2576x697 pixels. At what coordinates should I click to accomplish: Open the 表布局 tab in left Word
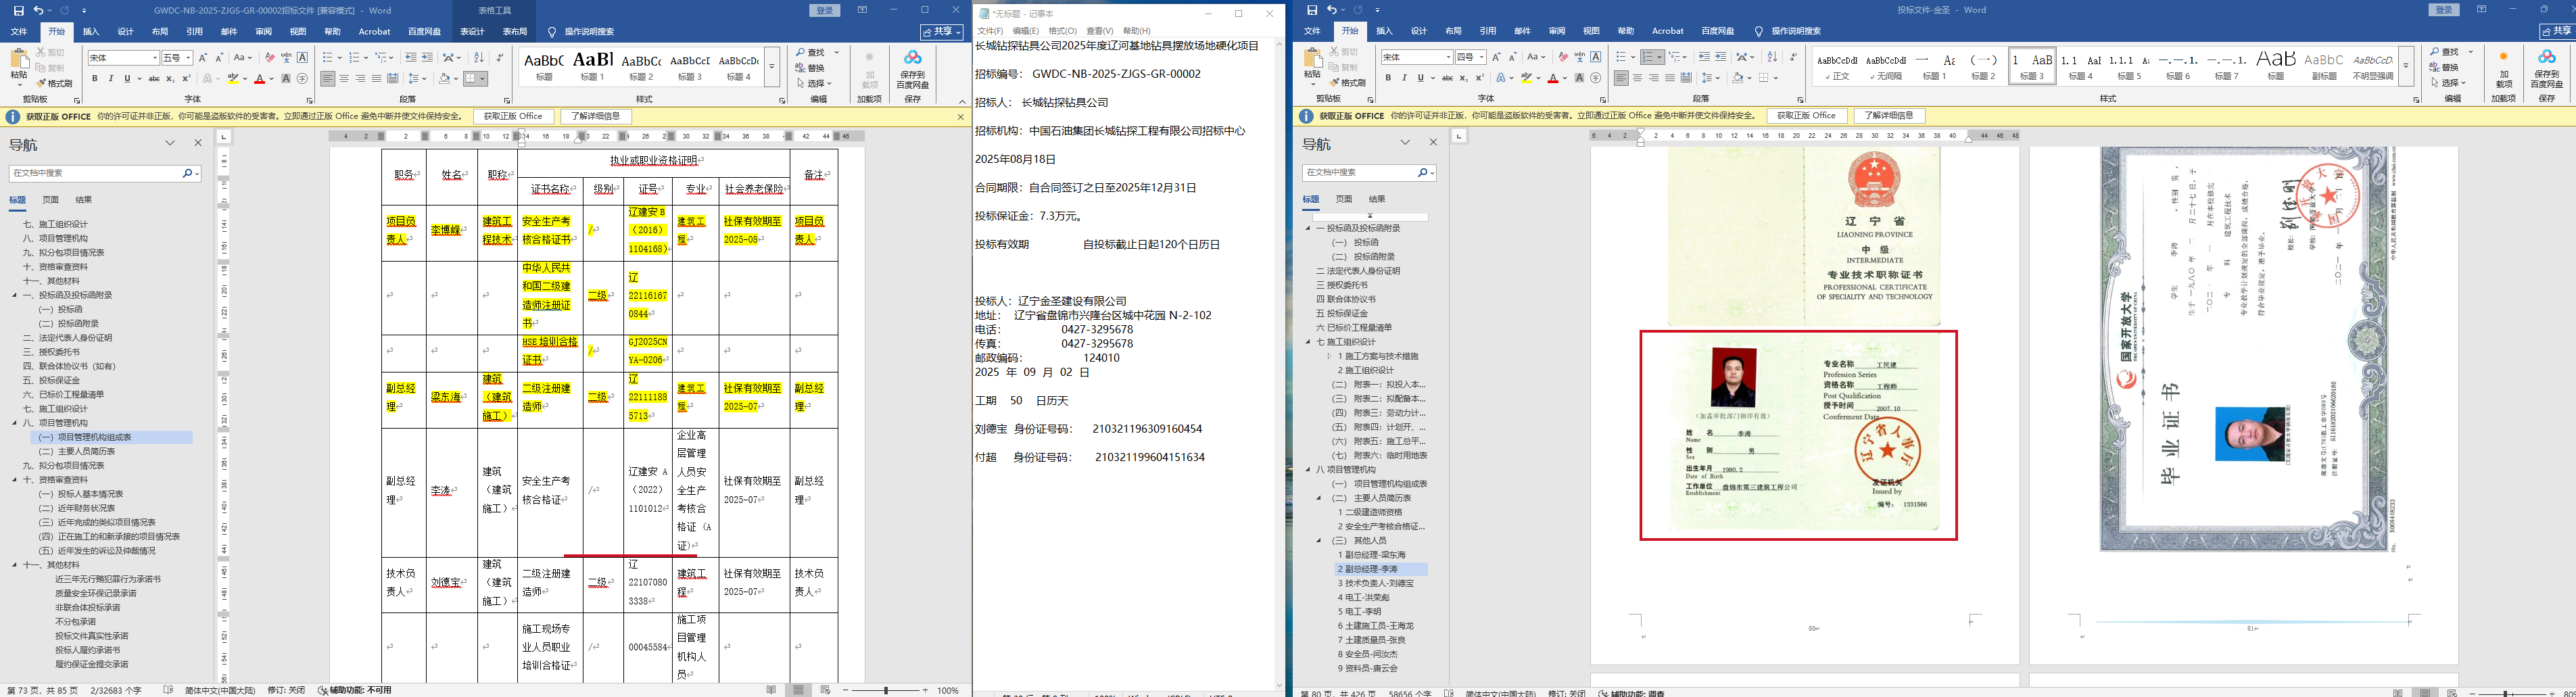(x=515, y=32)
